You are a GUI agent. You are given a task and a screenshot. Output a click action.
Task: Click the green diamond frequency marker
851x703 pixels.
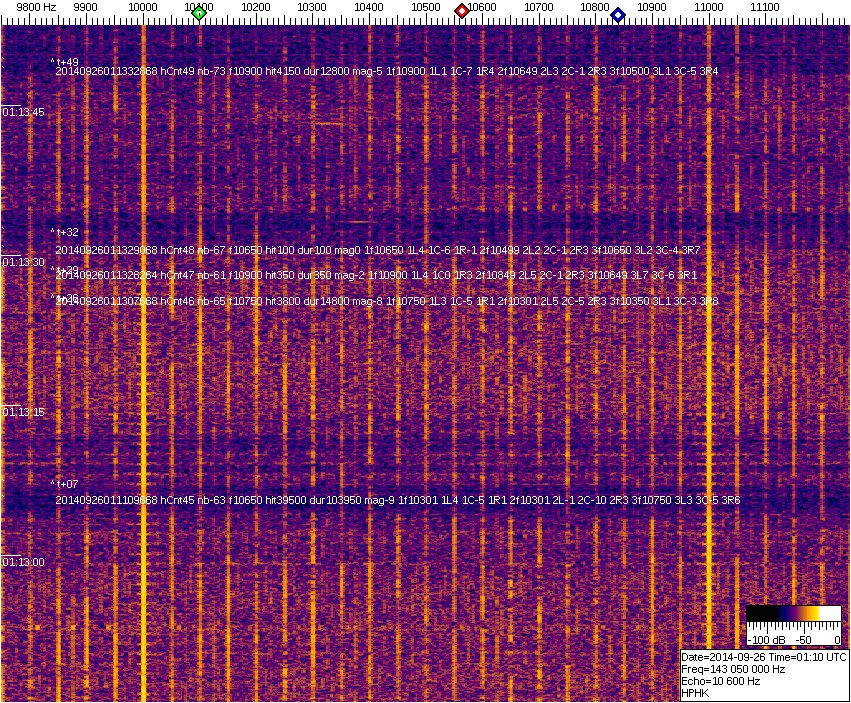[199, 13]
